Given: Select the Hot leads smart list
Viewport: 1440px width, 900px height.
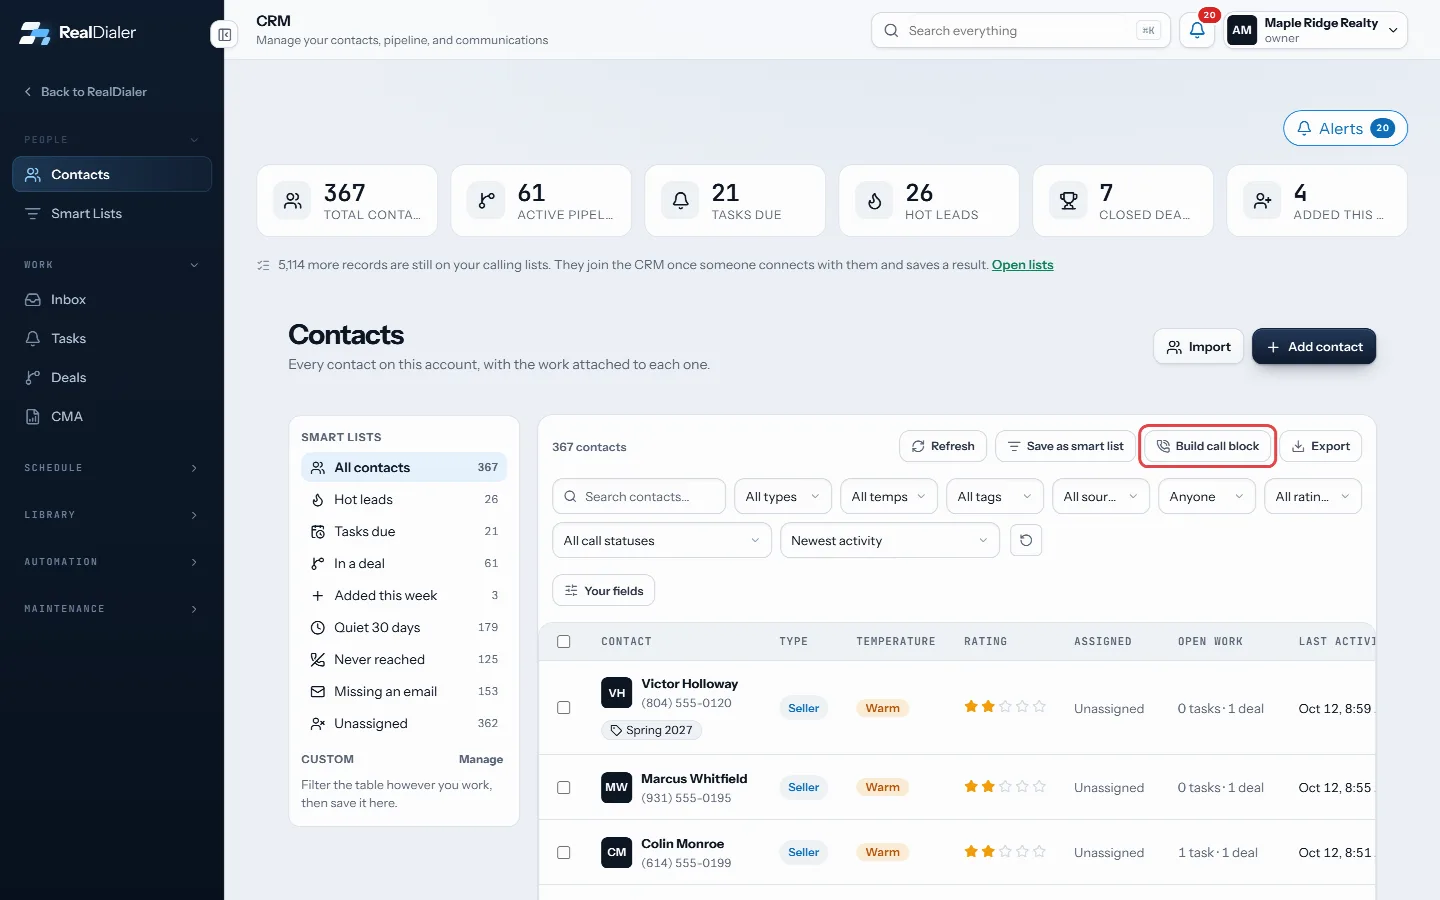Looking at the screenshot, I should [x=404, y=499].
